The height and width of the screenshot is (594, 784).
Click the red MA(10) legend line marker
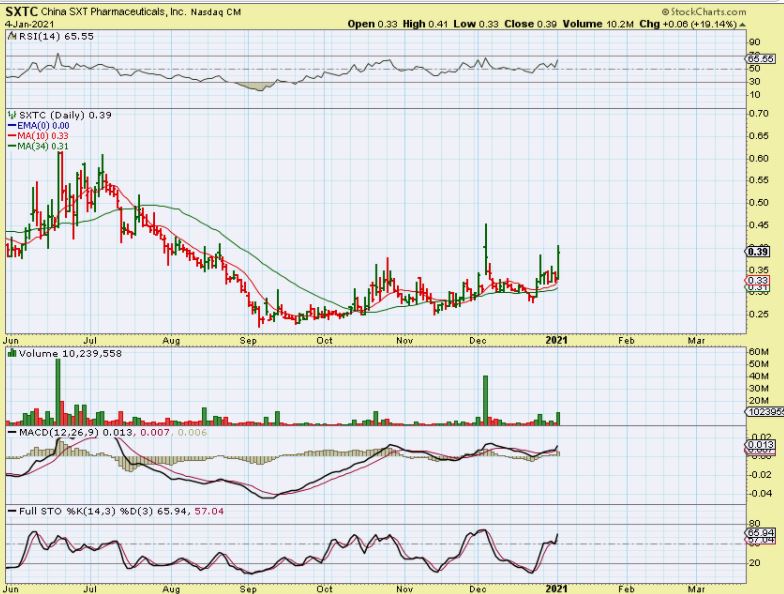pos(12,136)
